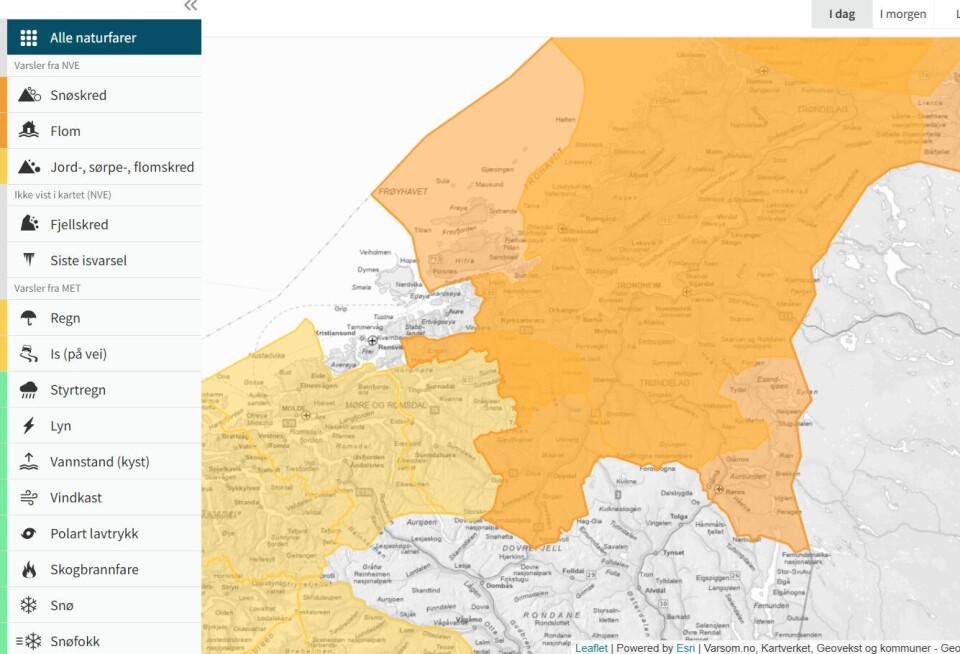960x654 pixels.
Task: Toggle the Jord-, sørpe-, flomskred layer
Action: coord(122,167)
